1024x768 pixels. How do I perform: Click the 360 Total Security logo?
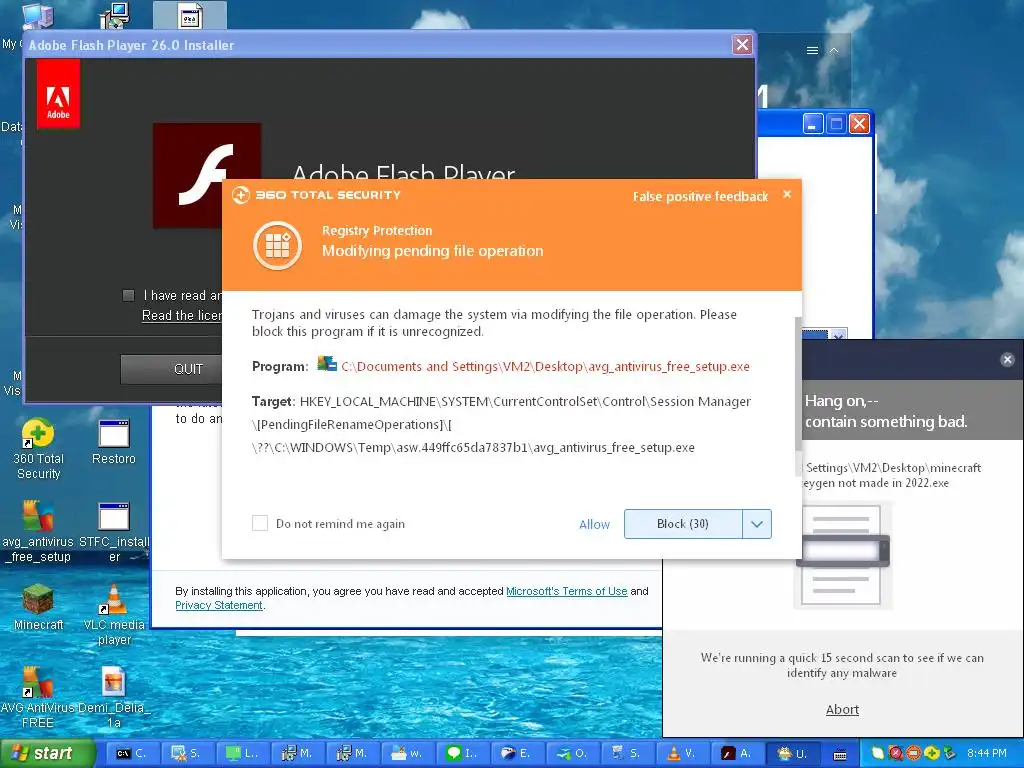[316, 195]
